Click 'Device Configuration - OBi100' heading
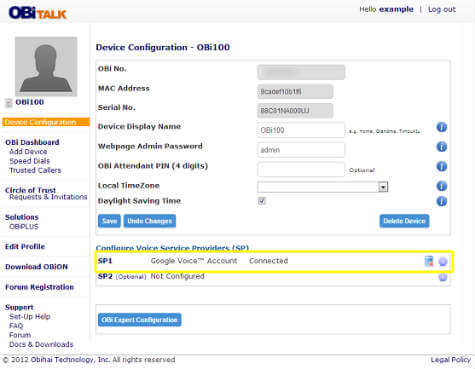 pyautogui.click(x=163, y=47)
